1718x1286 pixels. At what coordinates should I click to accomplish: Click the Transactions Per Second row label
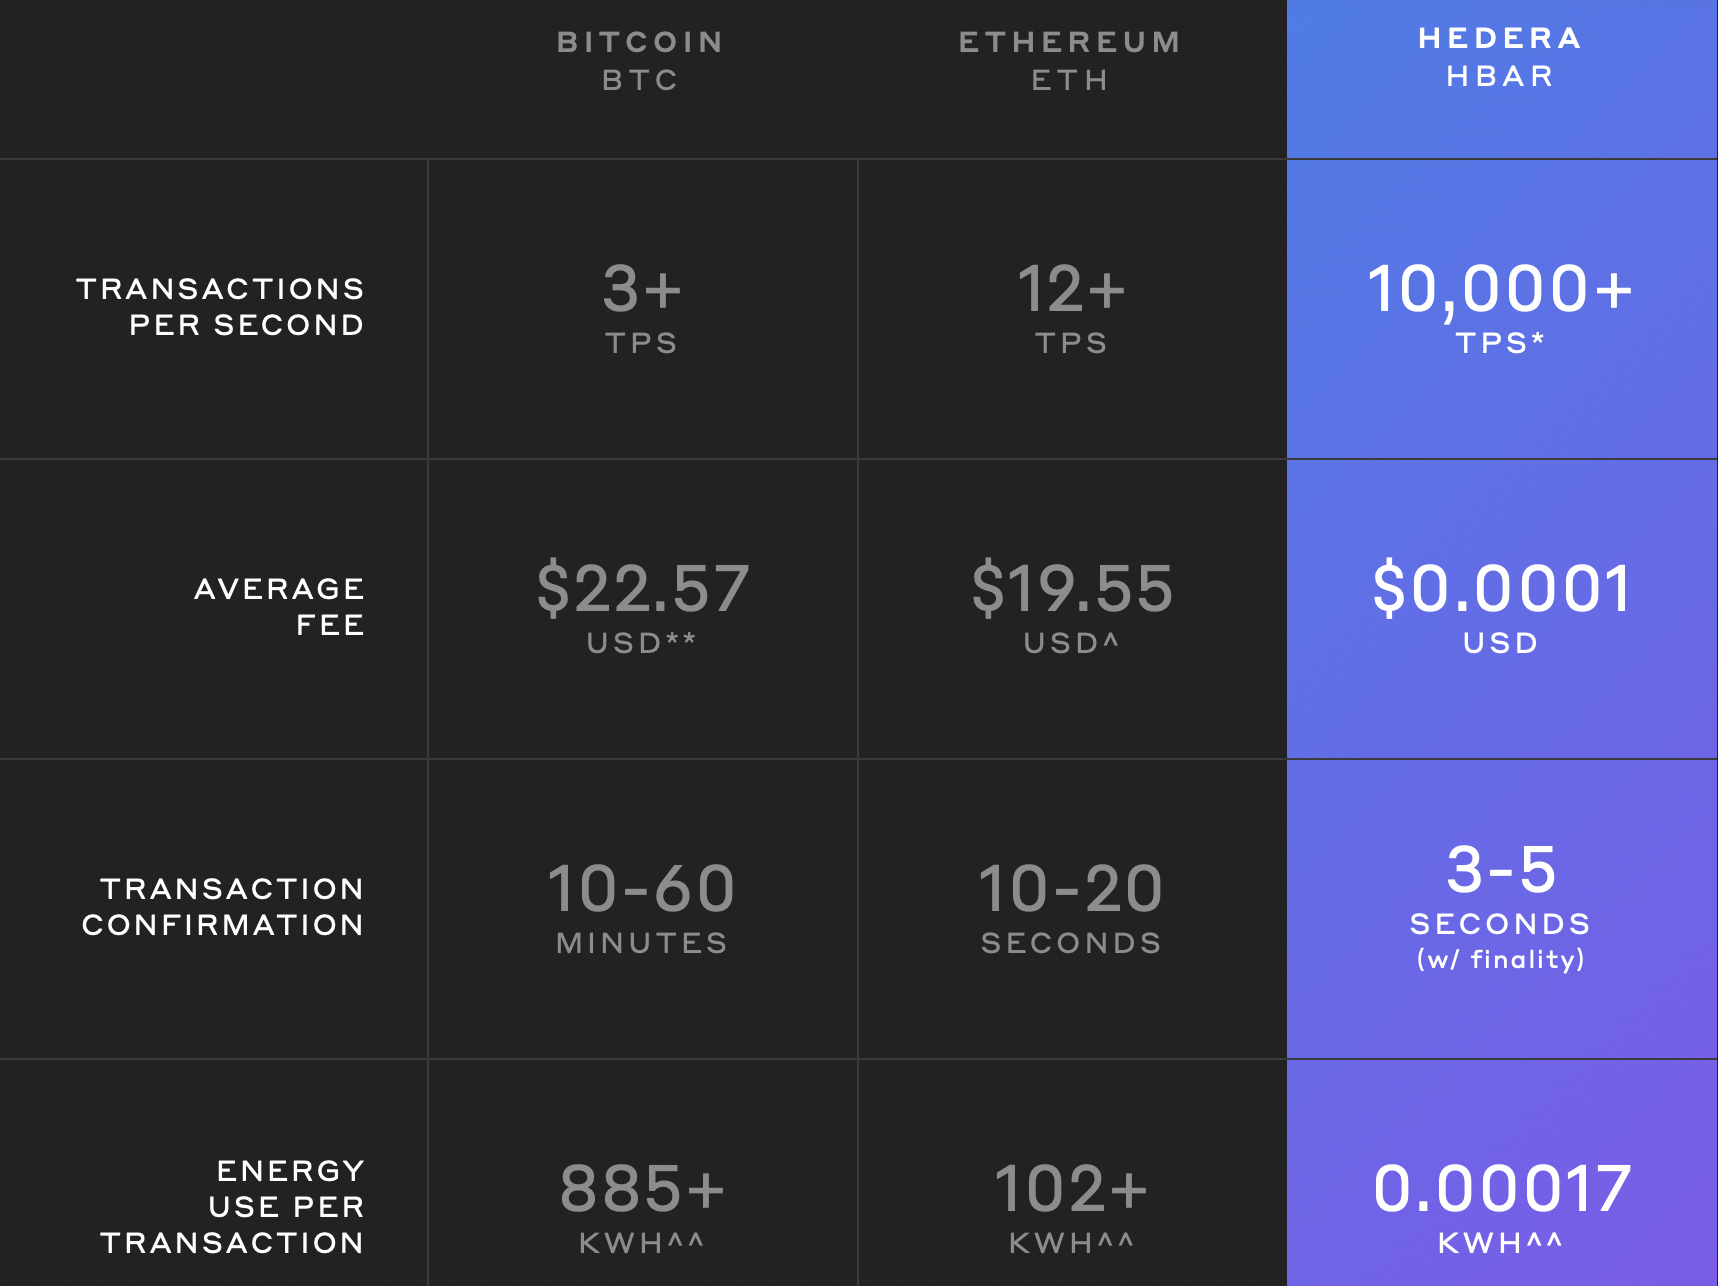coord(220,307)
